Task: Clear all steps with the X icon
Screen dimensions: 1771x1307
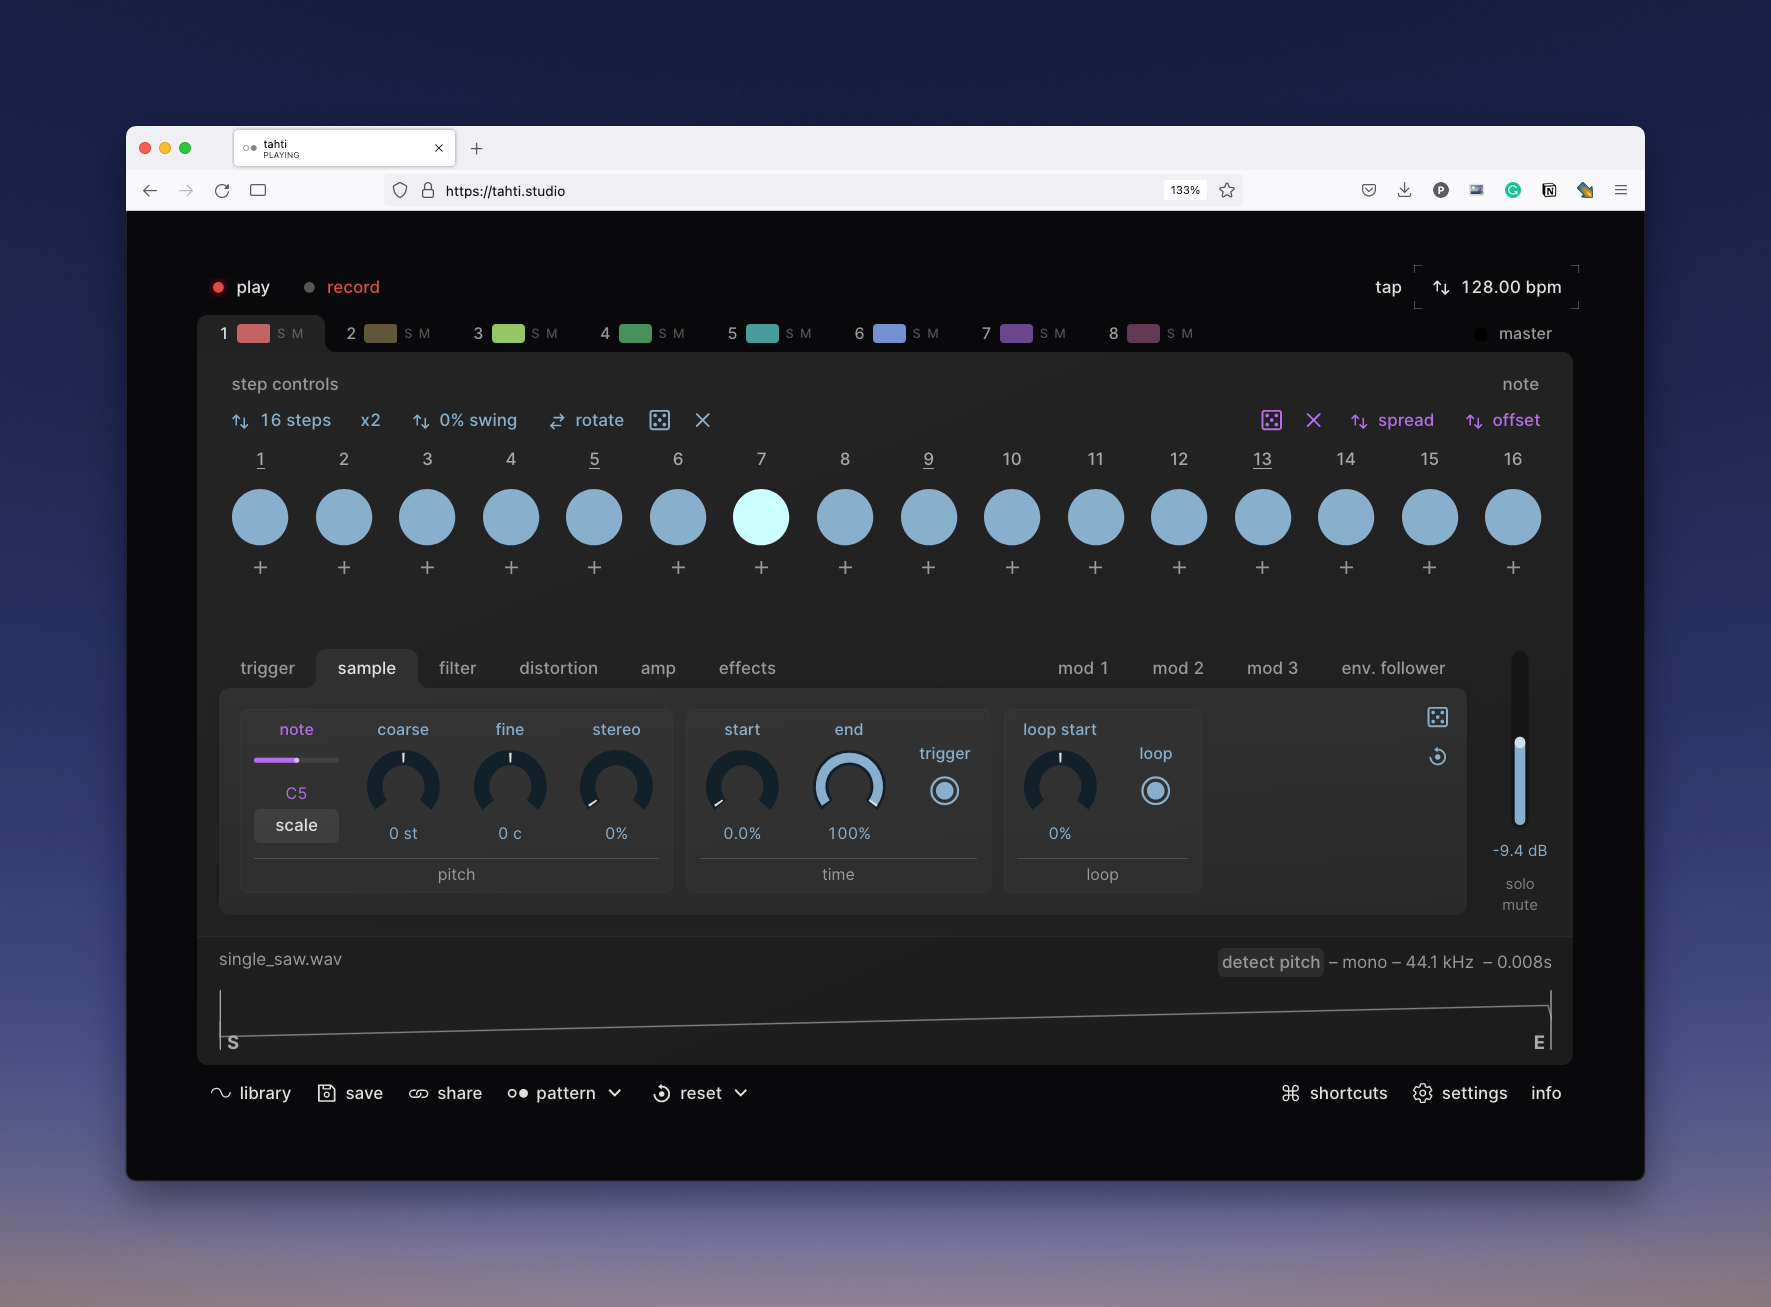Action: 703,420
